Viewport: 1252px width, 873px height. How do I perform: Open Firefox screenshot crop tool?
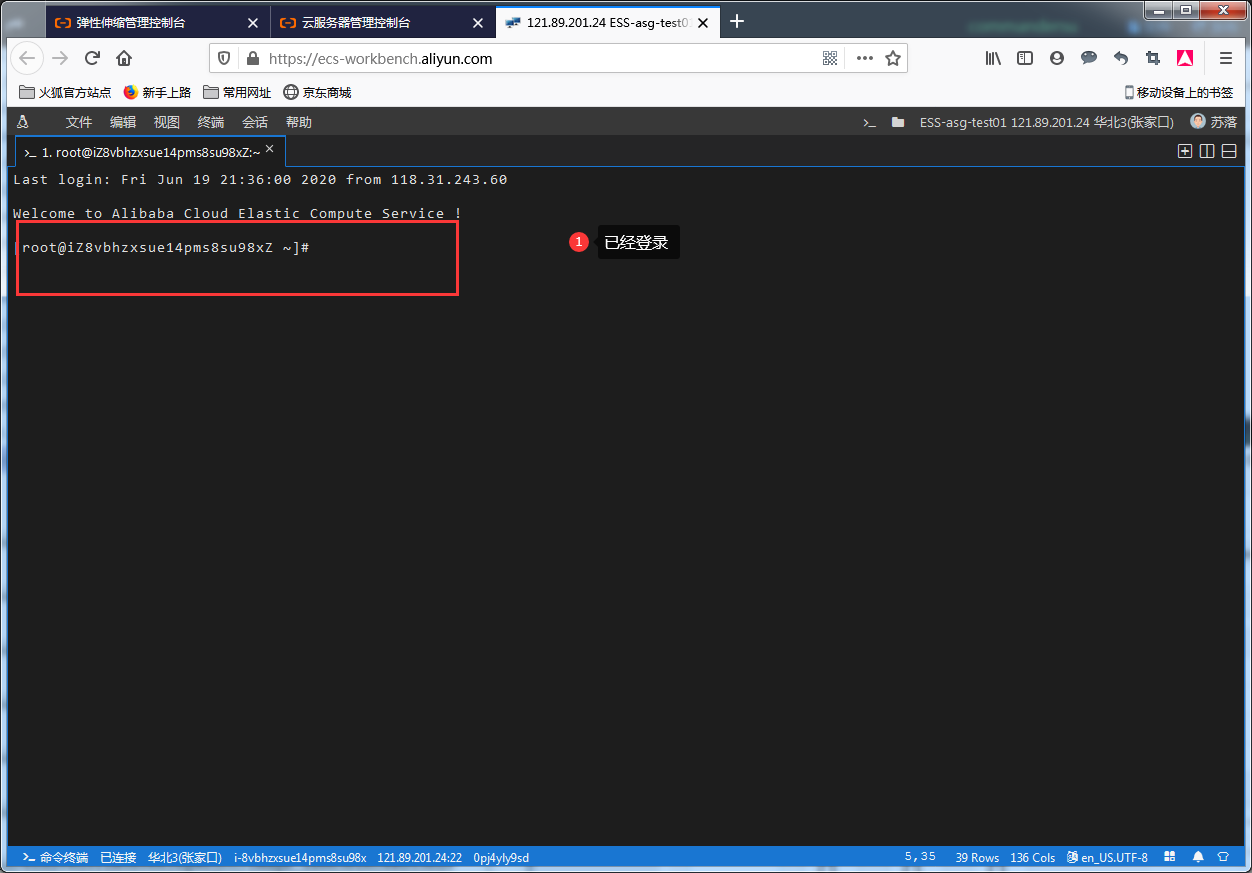pos(1153,58)
